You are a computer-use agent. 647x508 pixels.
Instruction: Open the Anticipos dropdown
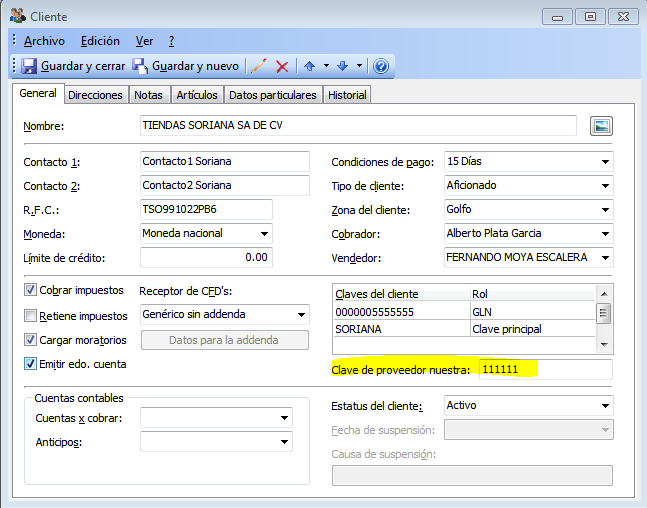pyautogui.click(x=284, y=442)
